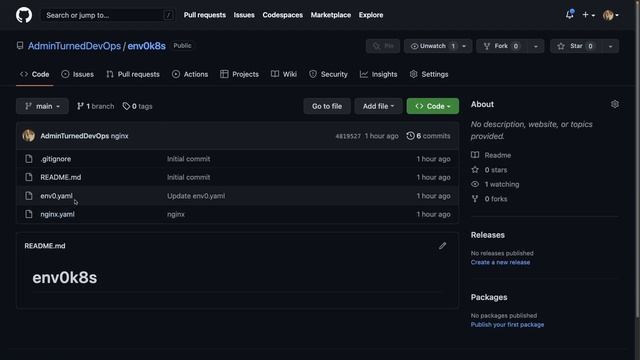Open the AdminTurnedDevOps commit author name
Viewport: 640px width, 360px height.
coord(75,136)
